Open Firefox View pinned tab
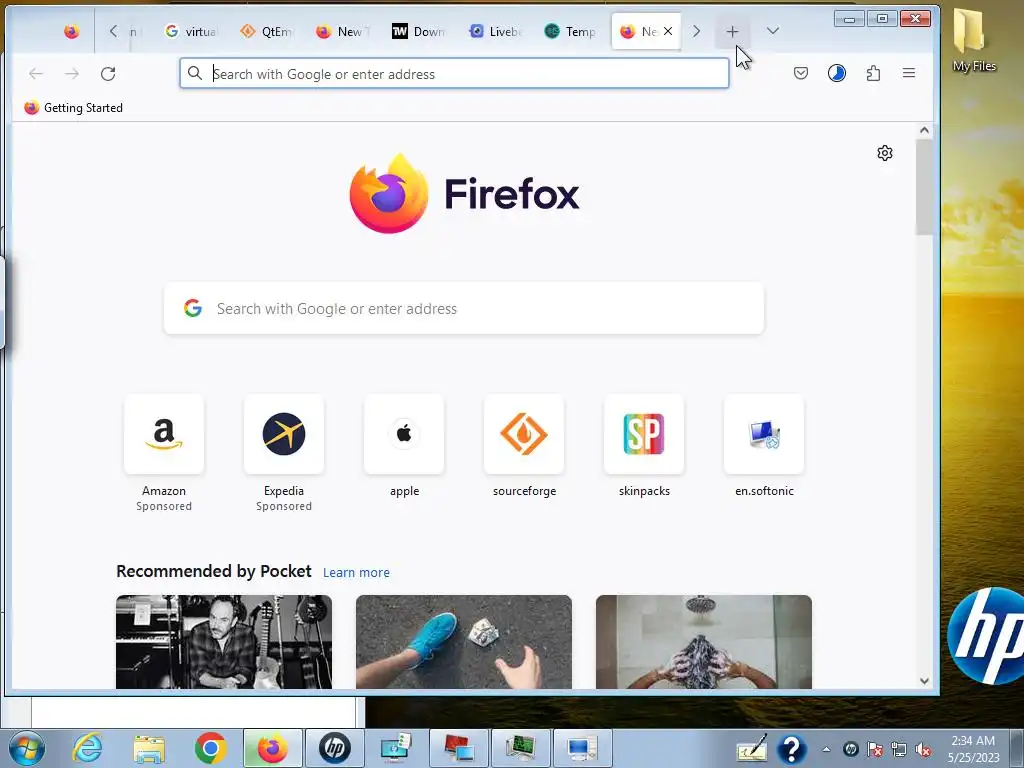The image size is (1024, 768). click(72, 31)
